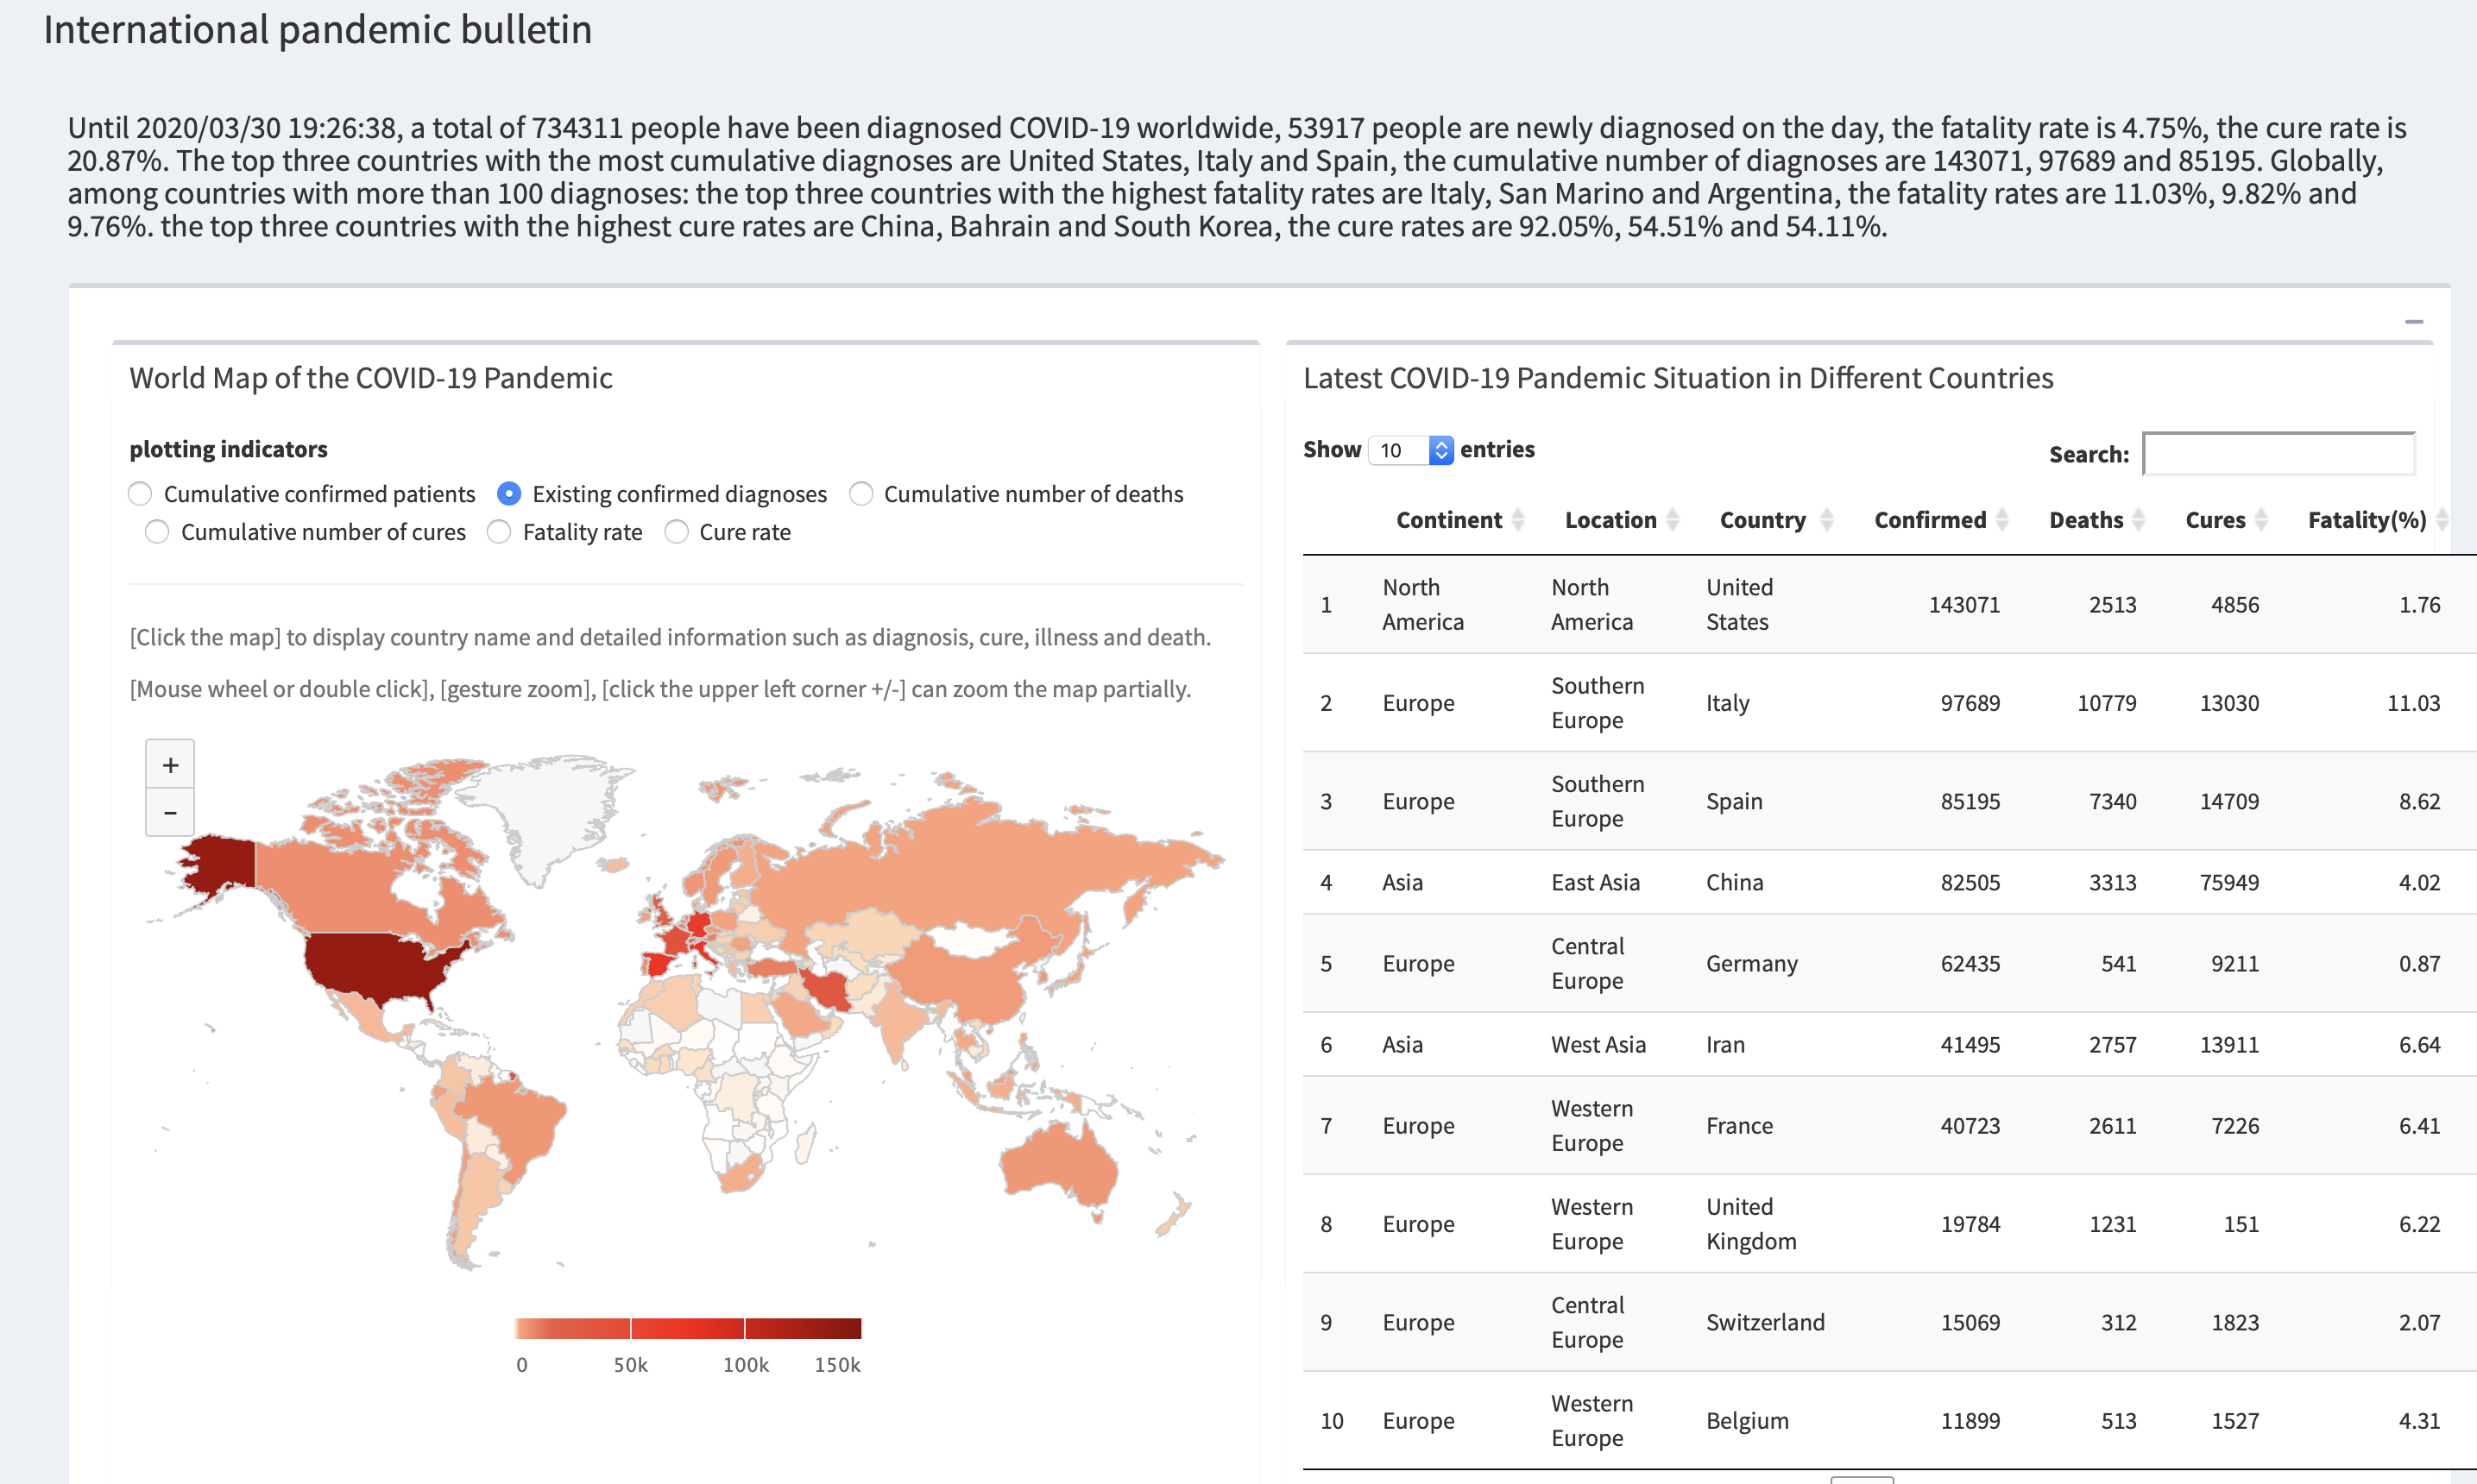Collapse the panel using the minus icon
Screen dimensions: 2477x1484
tap(2413, 322)
